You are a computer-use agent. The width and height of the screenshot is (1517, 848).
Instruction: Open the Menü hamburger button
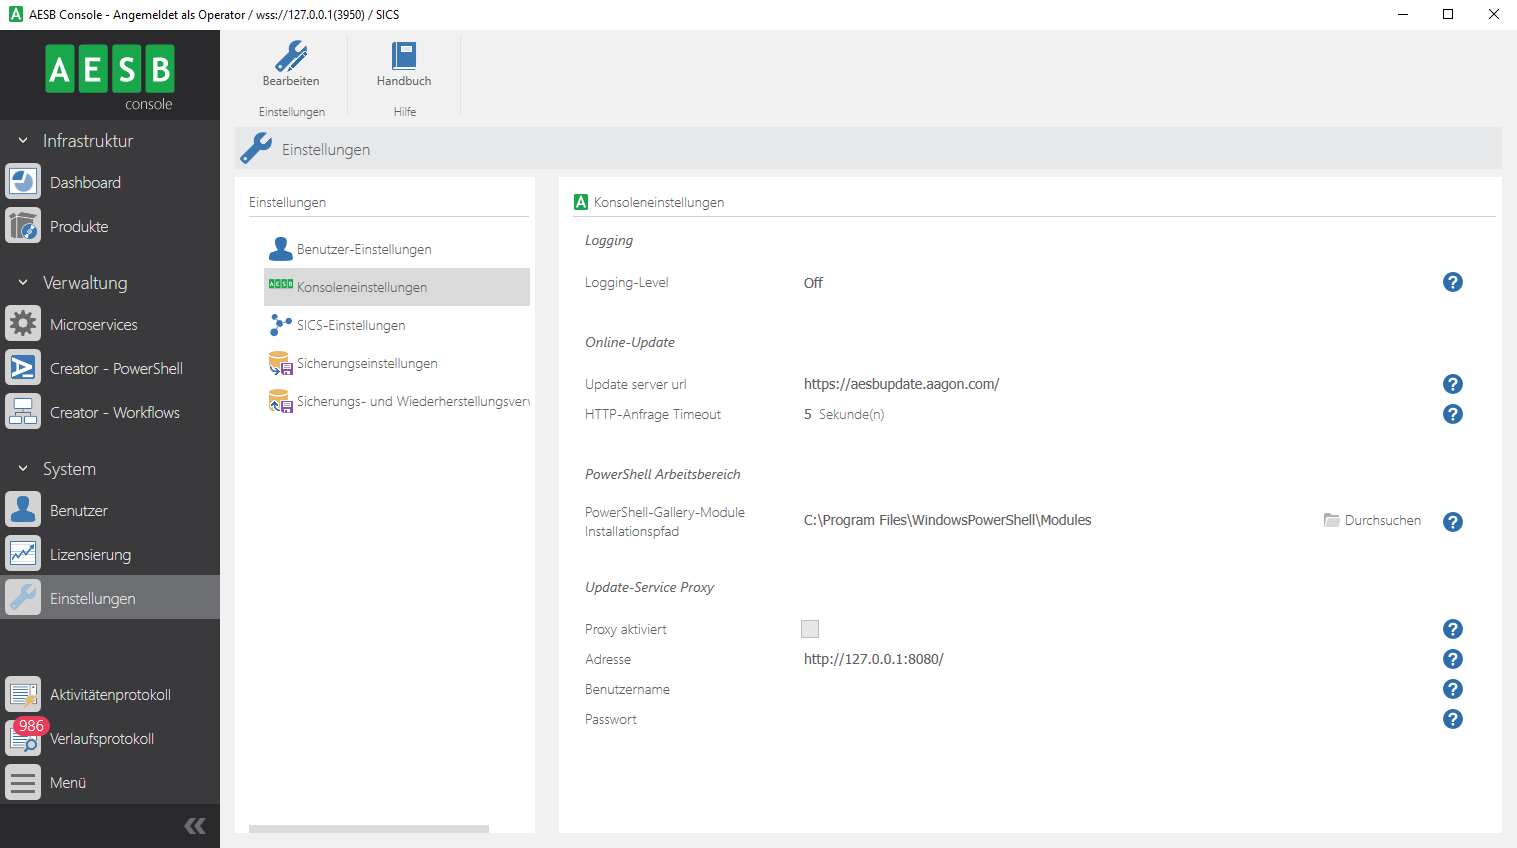pos(24,783)
